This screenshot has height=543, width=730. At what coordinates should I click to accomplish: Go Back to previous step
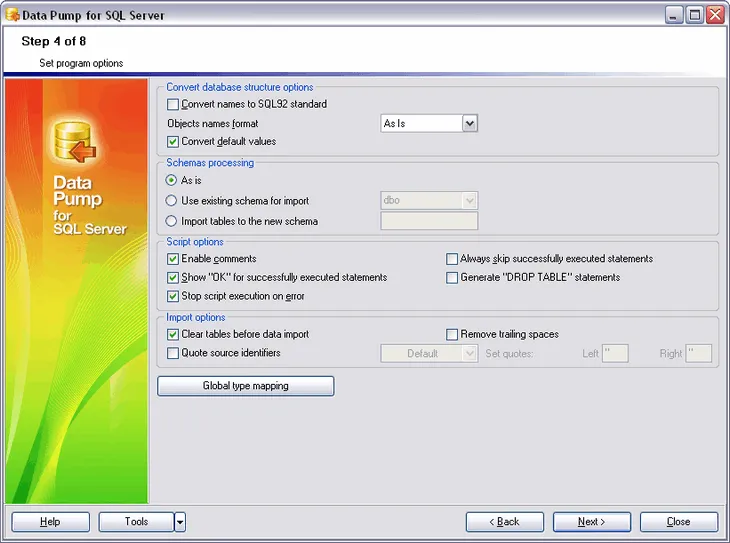tap(505, 522)
